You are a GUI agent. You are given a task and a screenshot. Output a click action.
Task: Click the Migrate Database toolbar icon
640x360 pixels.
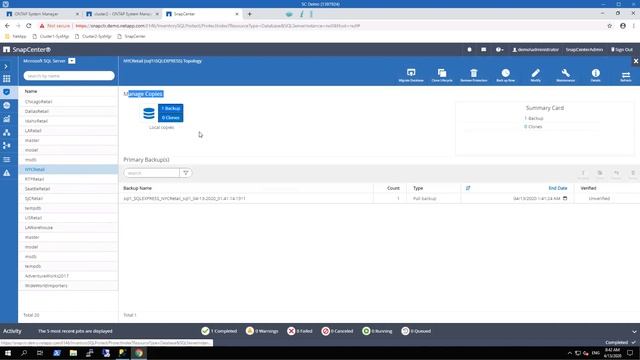[x=411, y=75]
